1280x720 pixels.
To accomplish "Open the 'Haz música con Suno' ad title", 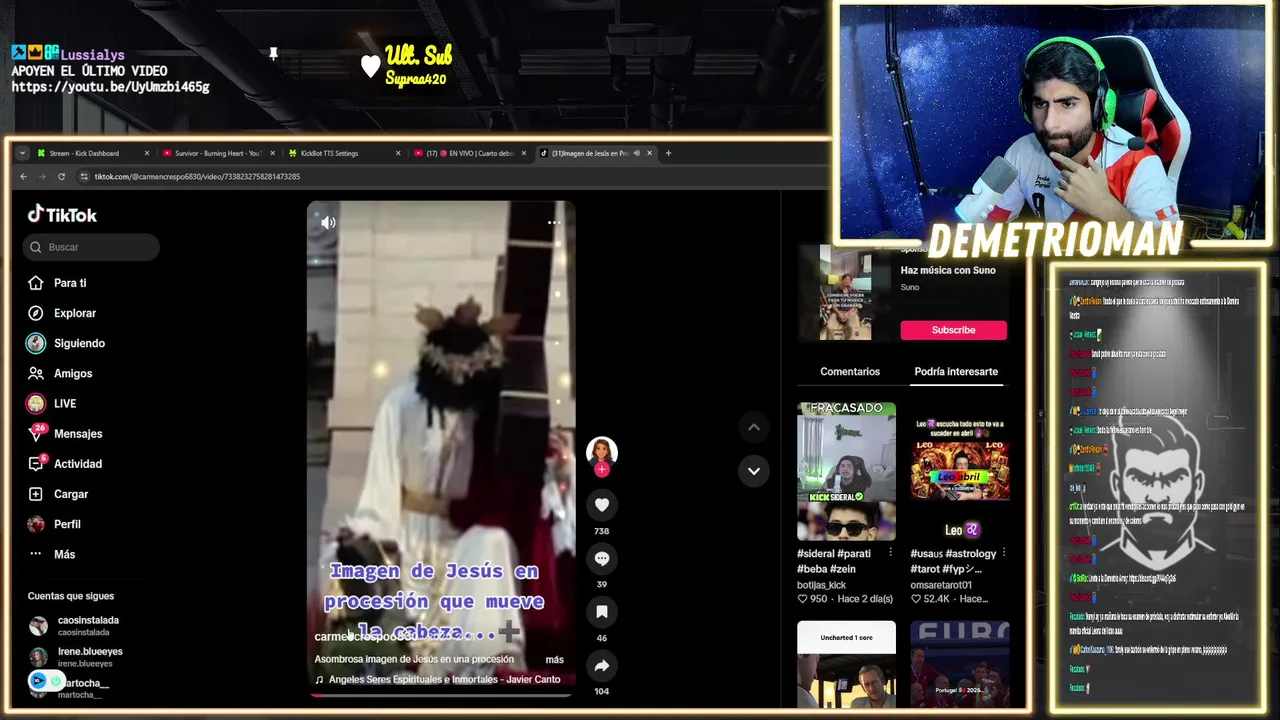I will (948, 270).
